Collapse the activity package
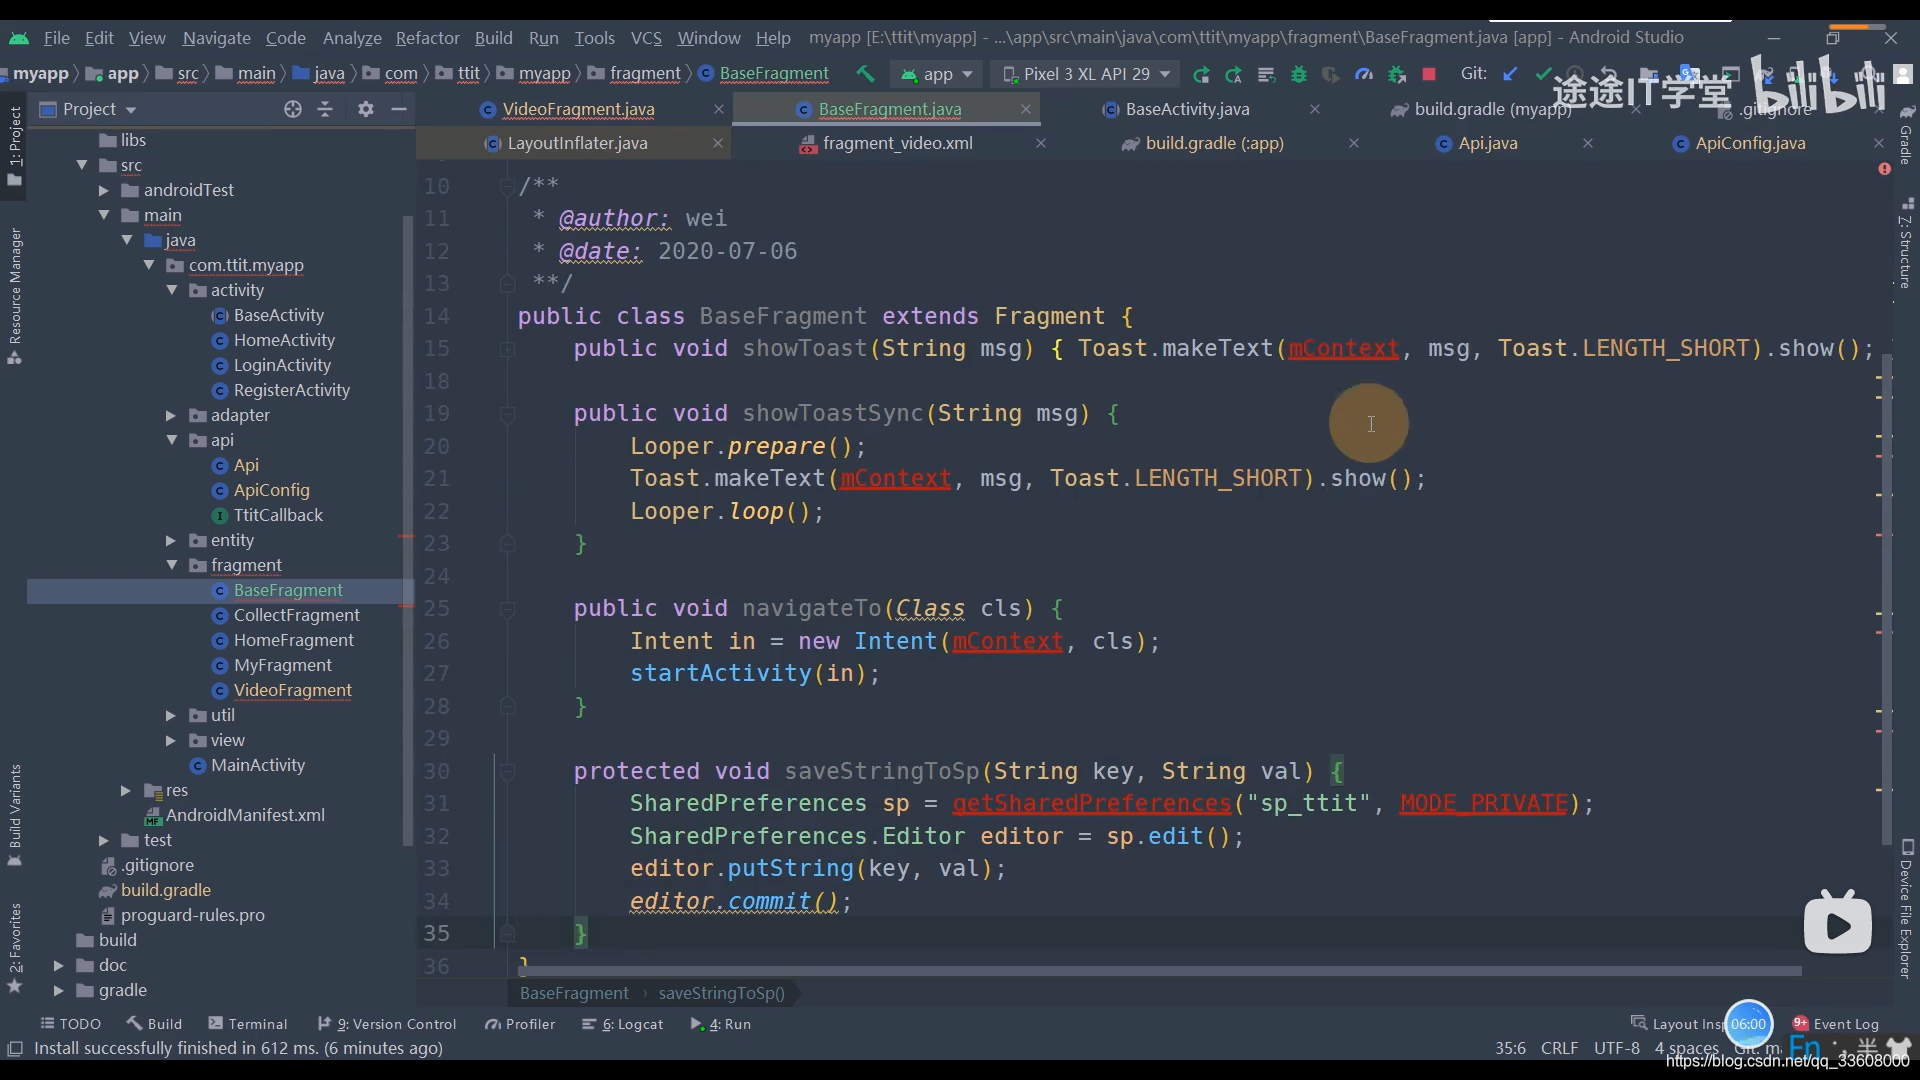This screenshot has width=1920, height=1080. coord(171,290)
